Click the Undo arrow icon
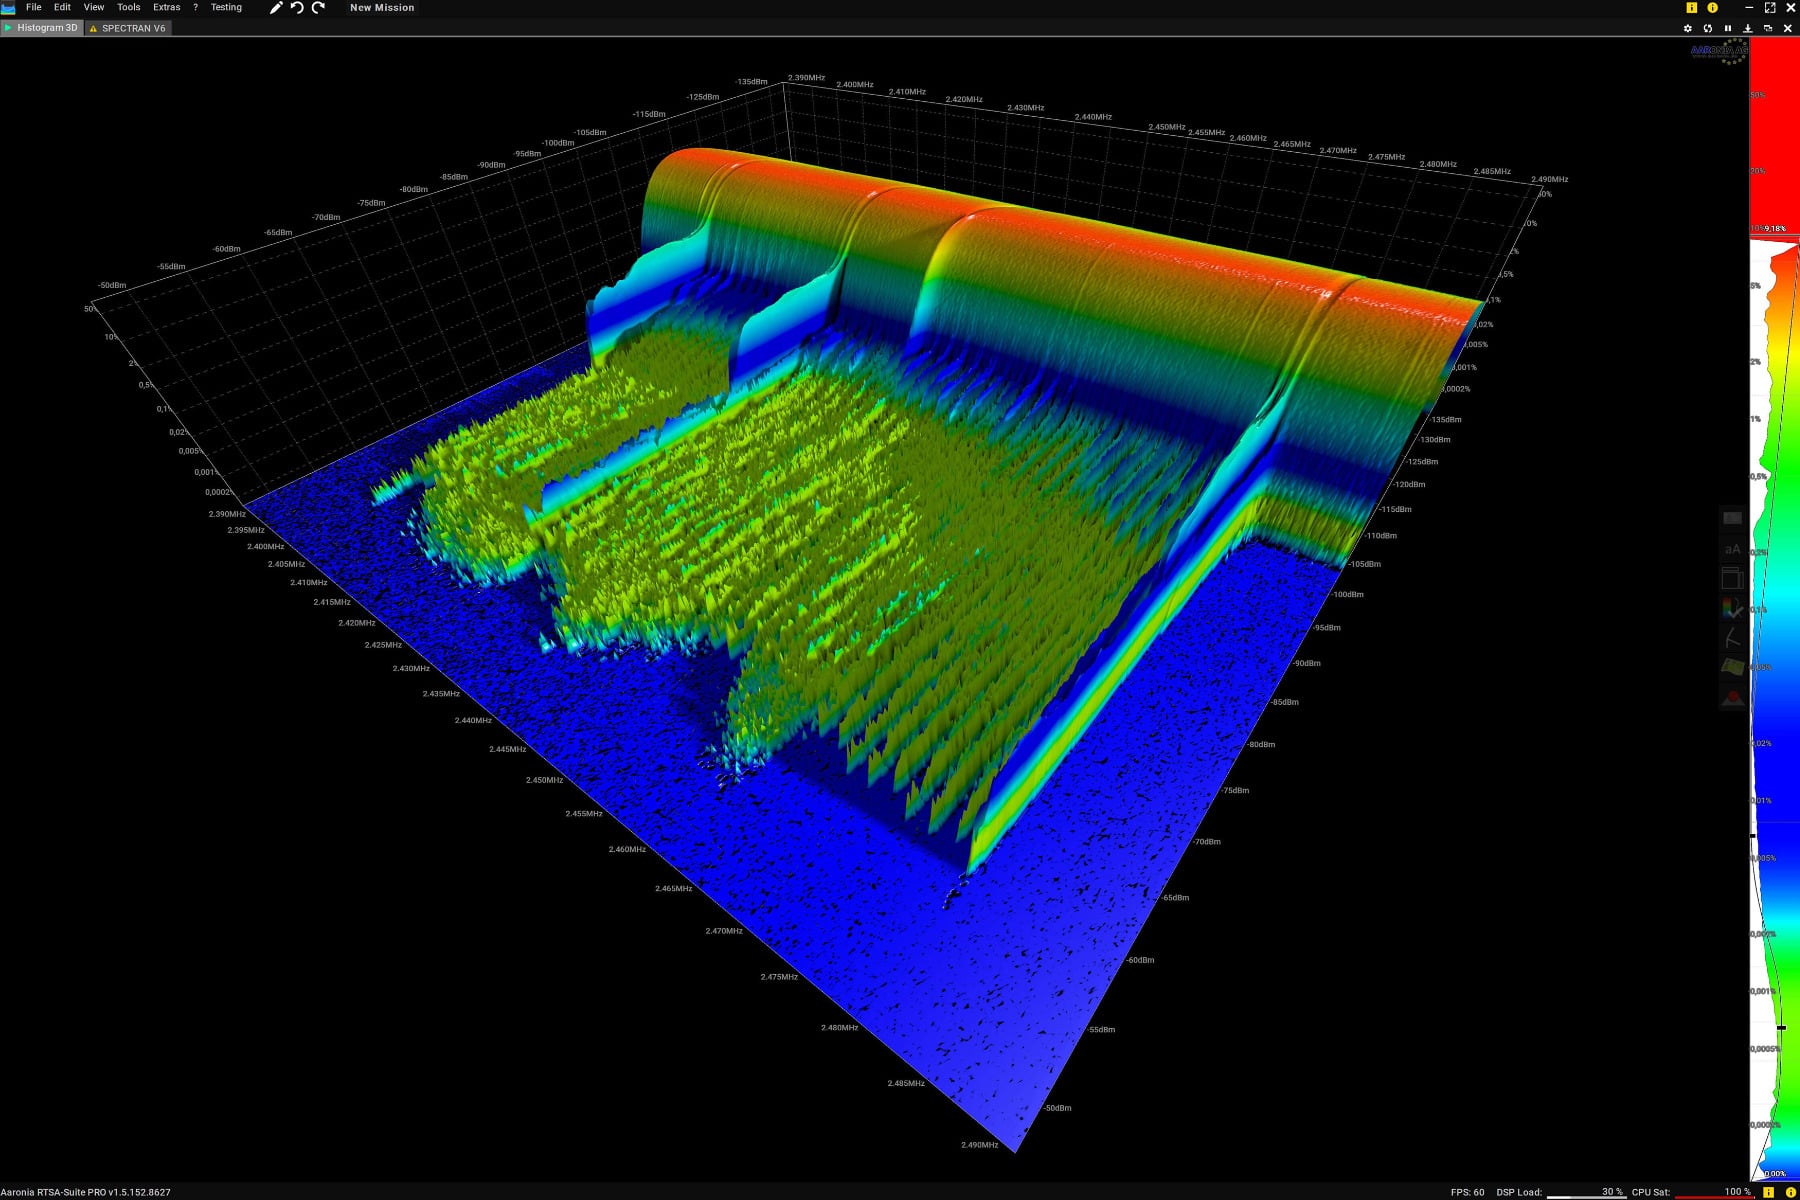This screenshot has width=1800, height=1200. pos(296,7)
